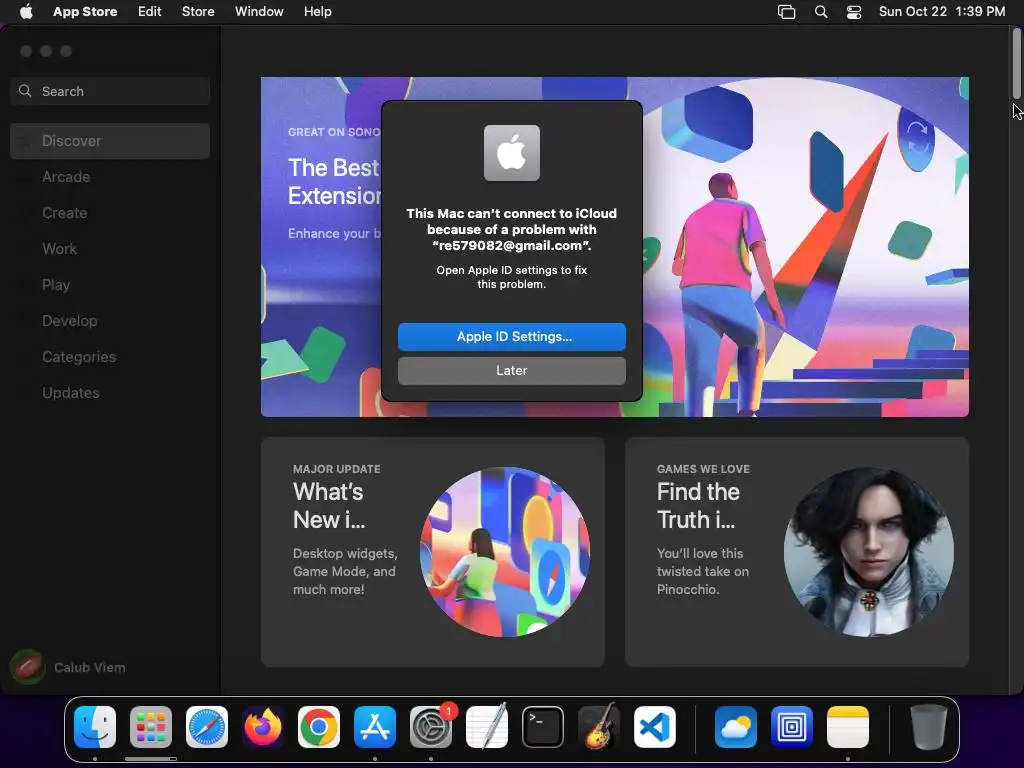The width and height of the screenshot is (1024, 768).
Task: Open the Help menu
Action: (x=317, y=12)
